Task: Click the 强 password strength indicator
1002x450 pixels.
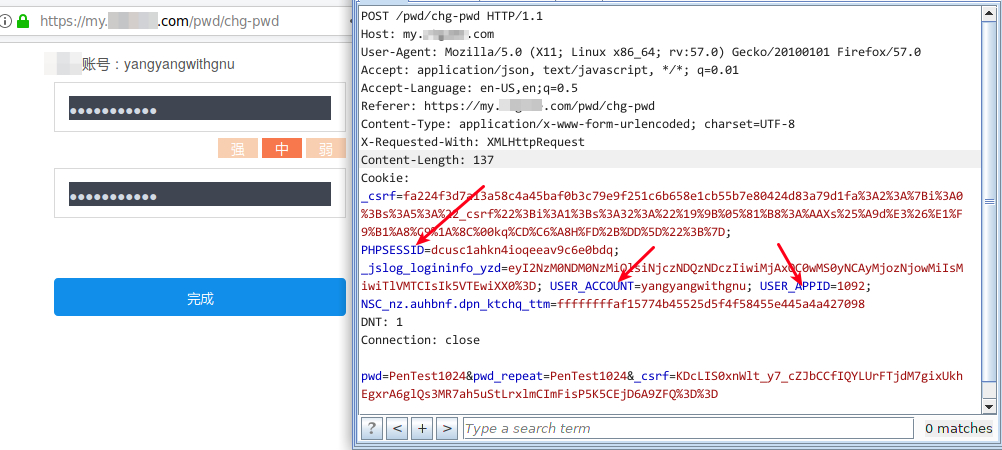Action: (238, 148)
